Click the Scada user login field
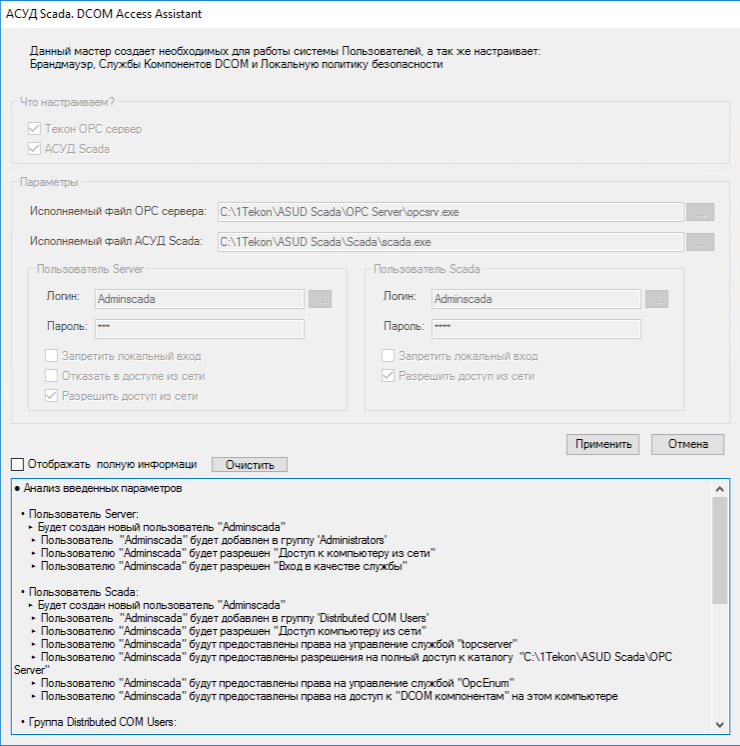 536,298
